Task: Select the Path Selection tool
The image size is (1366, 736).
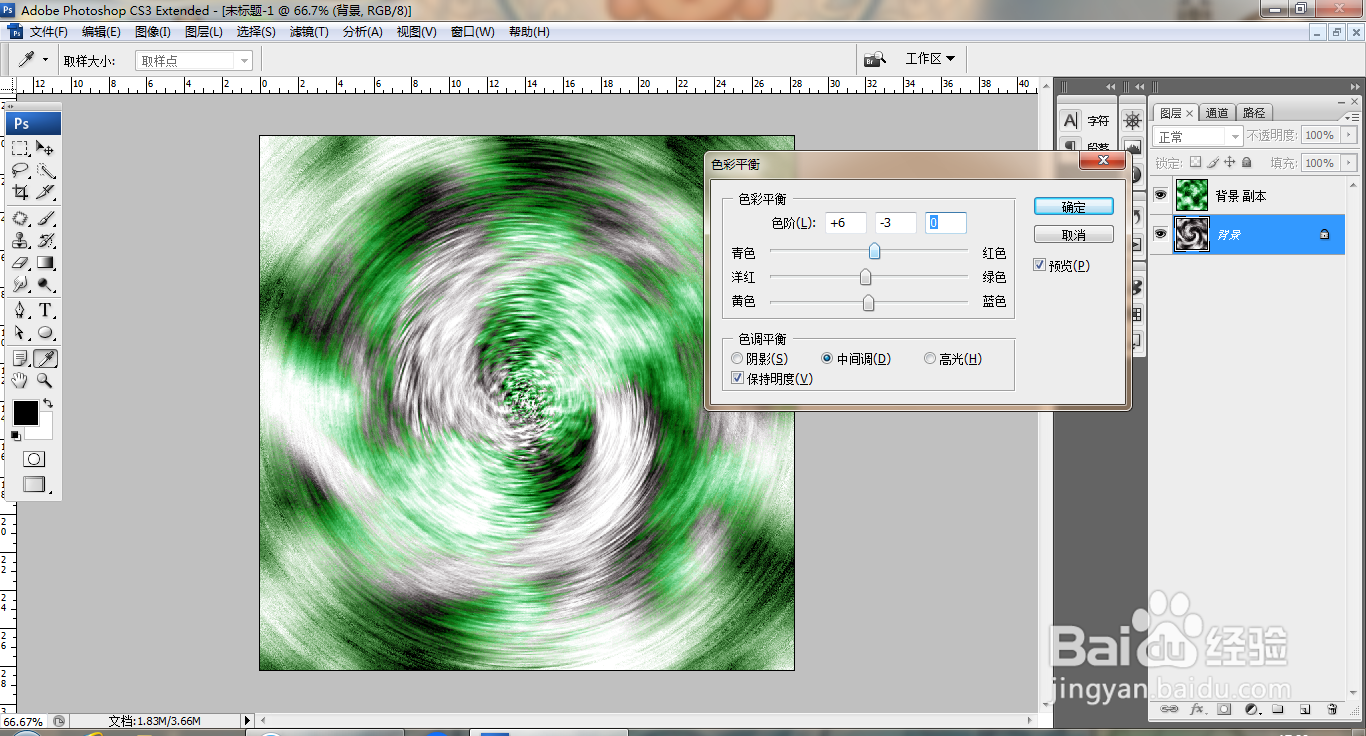Action: [20, 332]
